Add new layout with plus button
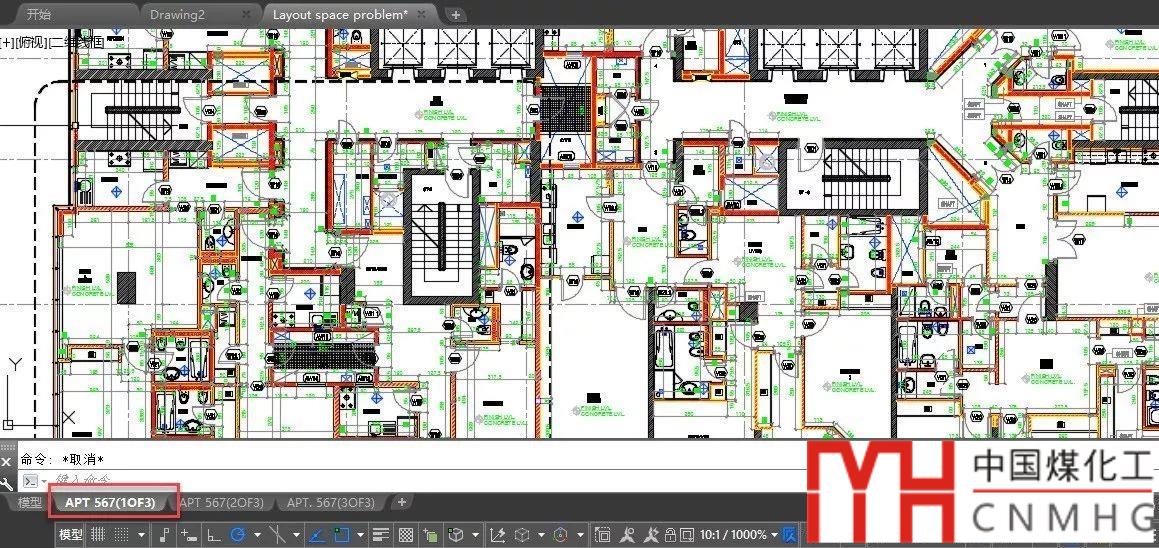 [x=401, y=502]
